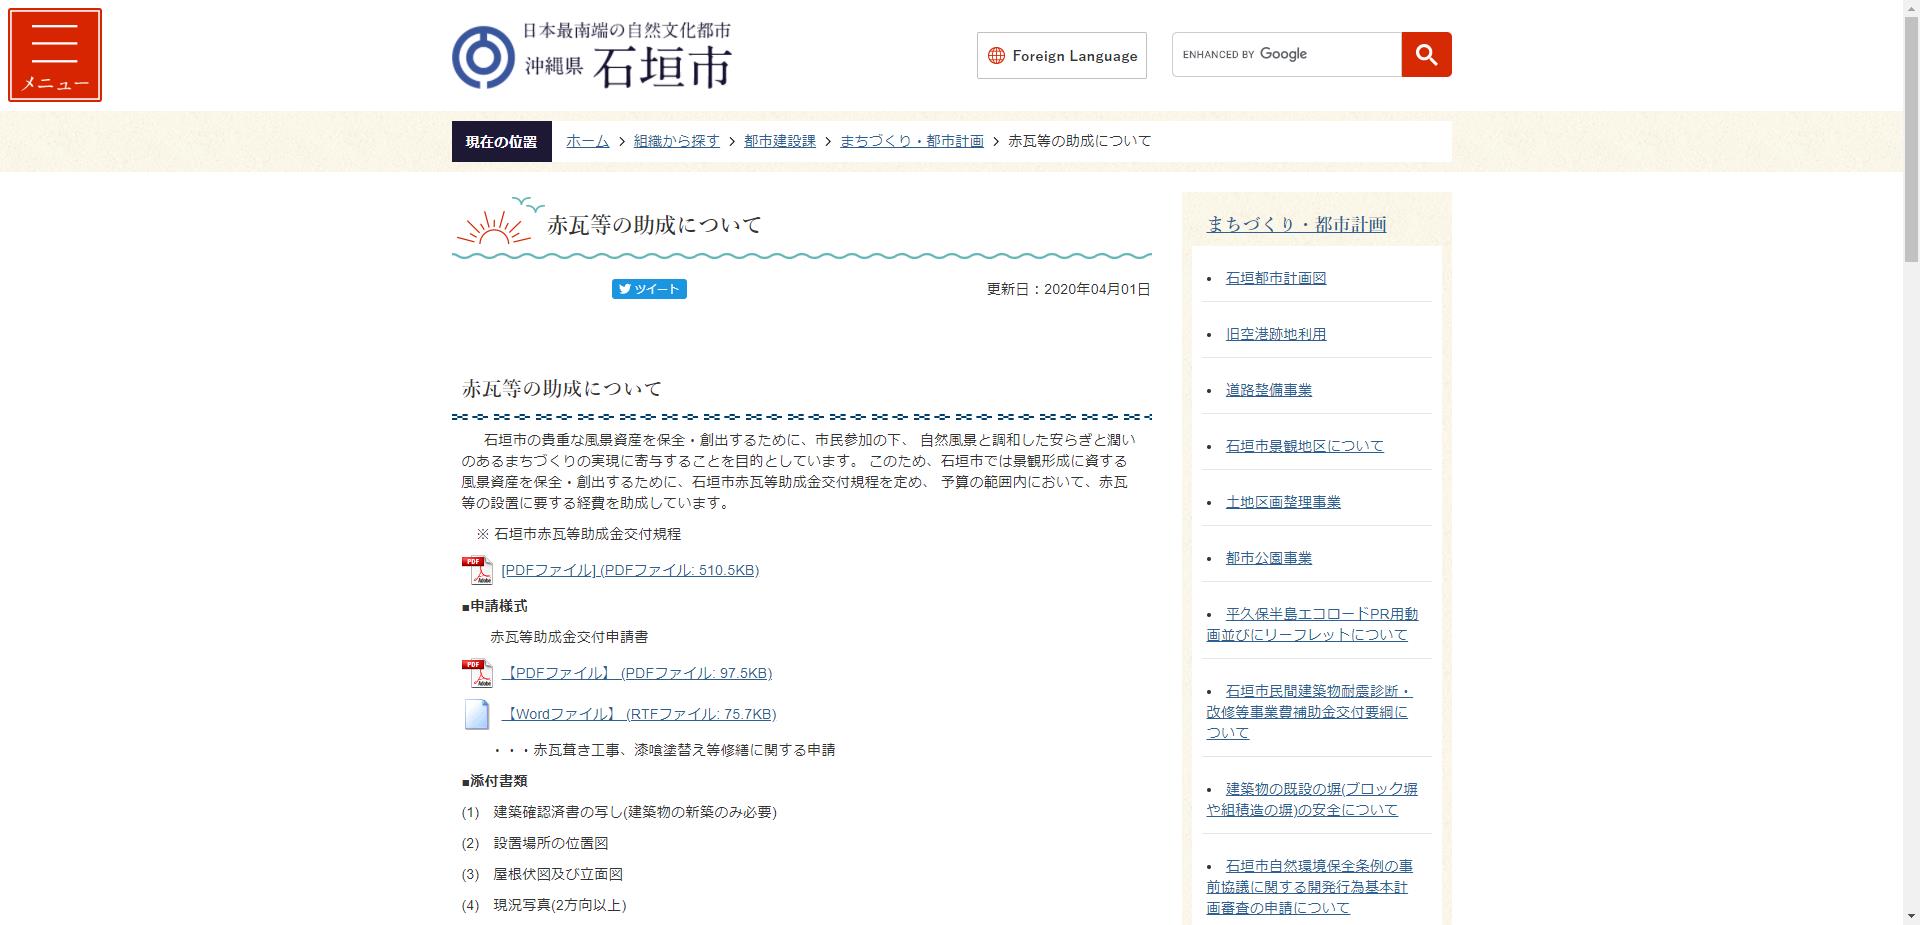The width and height of the screenshot is (1920, 925).
Task: Click the sunrise decoration beside the page title
Action: 495,227
